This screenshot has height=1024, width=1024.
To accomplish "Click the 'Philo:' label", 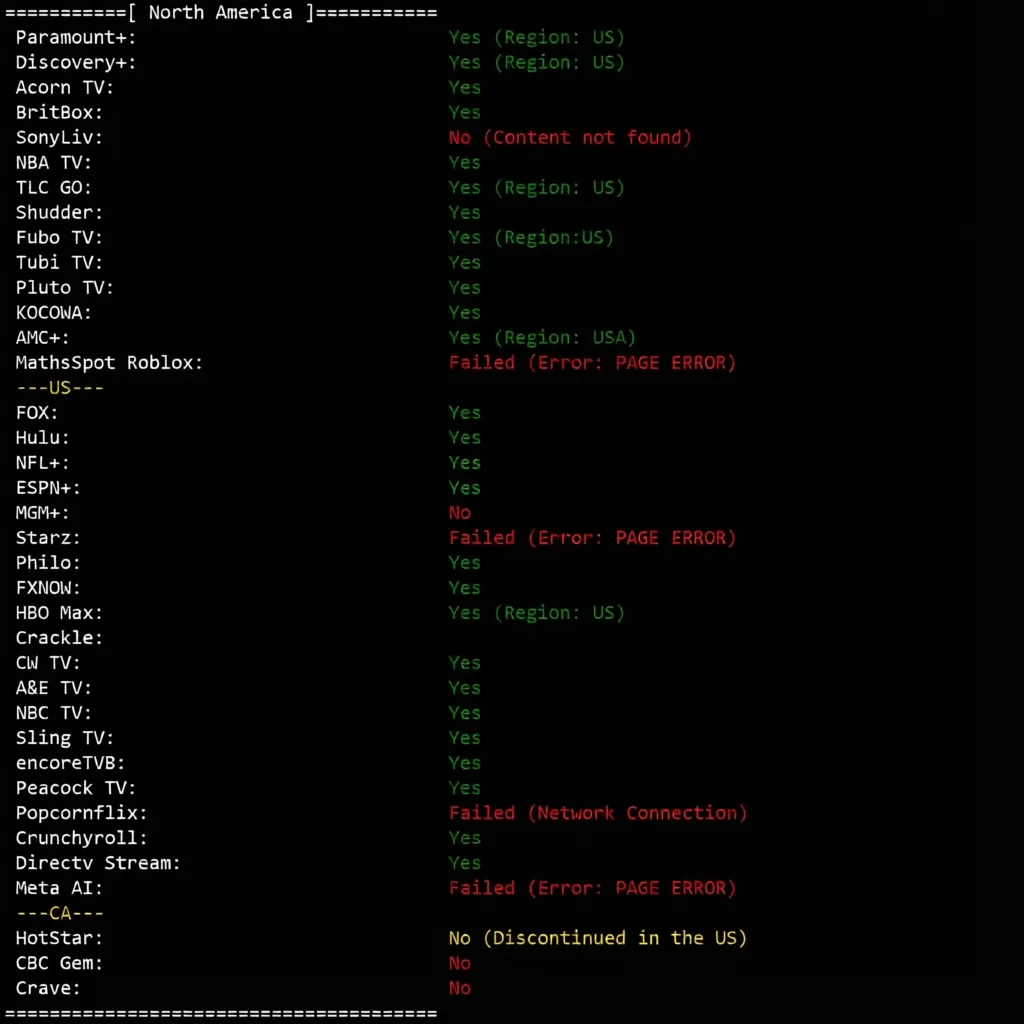I will [48, 563].
